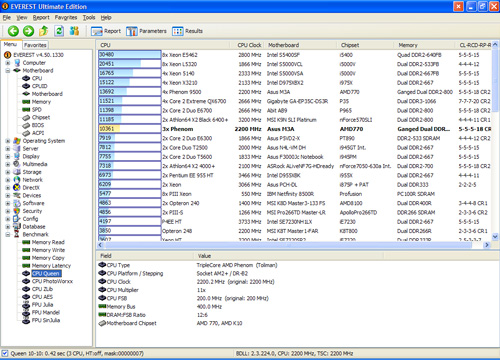Click the Value column header
This screenshot has width=500, height=360.
tap(289, 256)
